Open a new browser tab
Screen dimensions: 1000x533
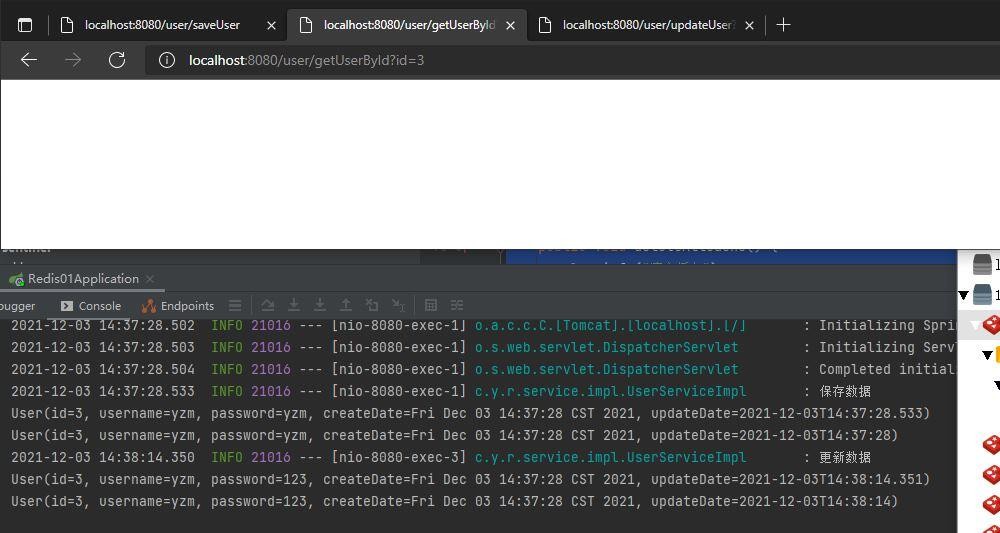coord(783,25)
